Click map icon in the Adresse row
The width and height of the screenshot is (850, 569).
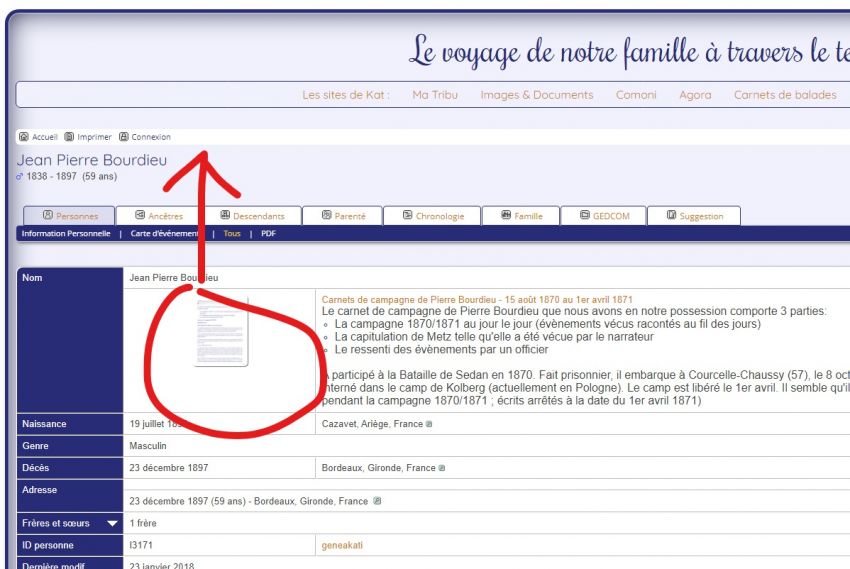(377, 501)
